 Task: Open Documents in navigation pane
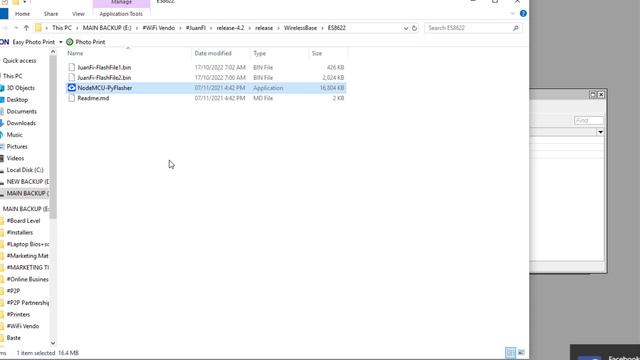tap(22, 111)
